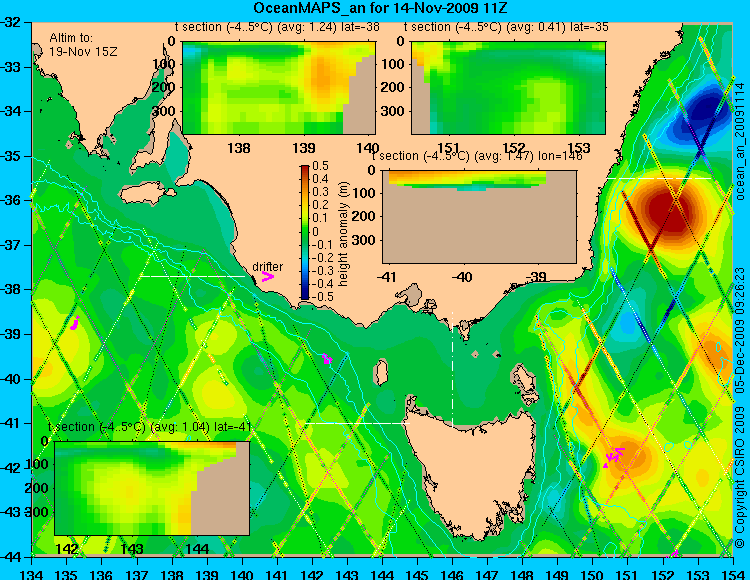
Task: Click the magenta drifter arrow beside "drifter" label
Action: [267, 276]
